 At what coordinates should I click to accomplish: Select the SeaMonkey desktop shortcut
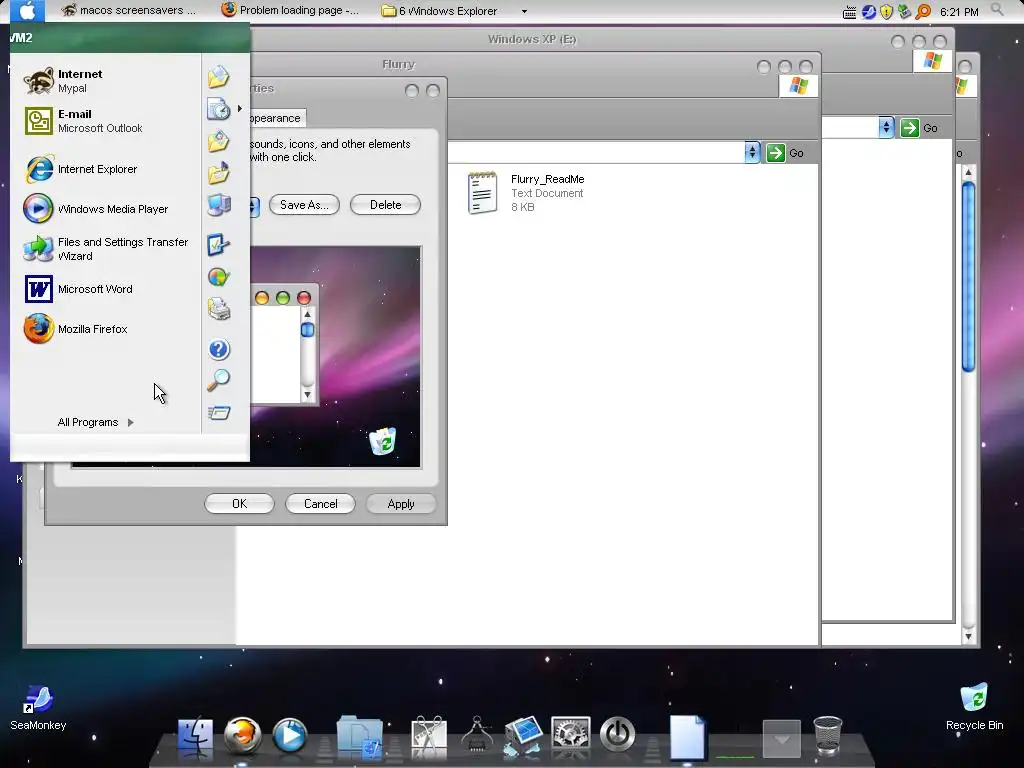(38, 707)
